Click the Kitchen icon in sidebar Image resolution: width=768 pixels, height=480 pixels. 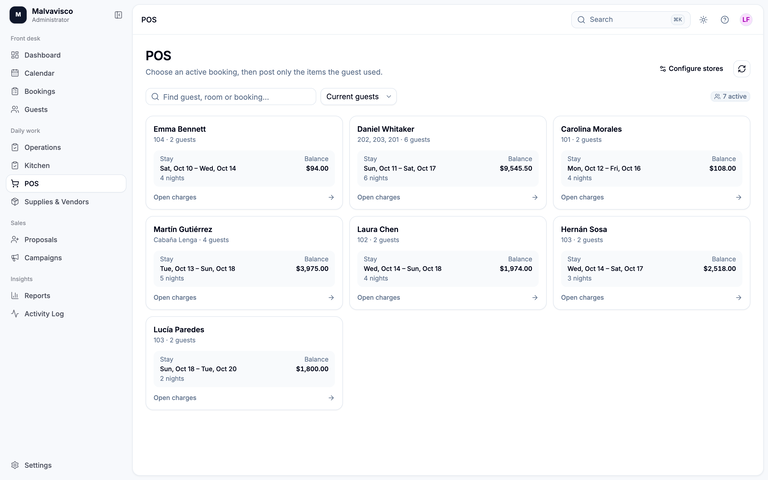pyautogui.click(x=15, y=165)
